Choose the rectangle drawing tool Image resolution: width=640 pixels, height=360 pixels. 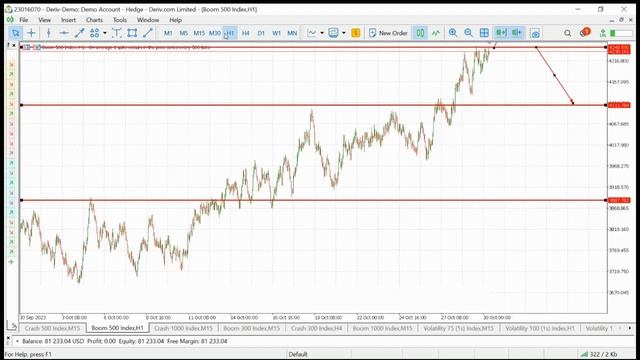click(132, 33)
